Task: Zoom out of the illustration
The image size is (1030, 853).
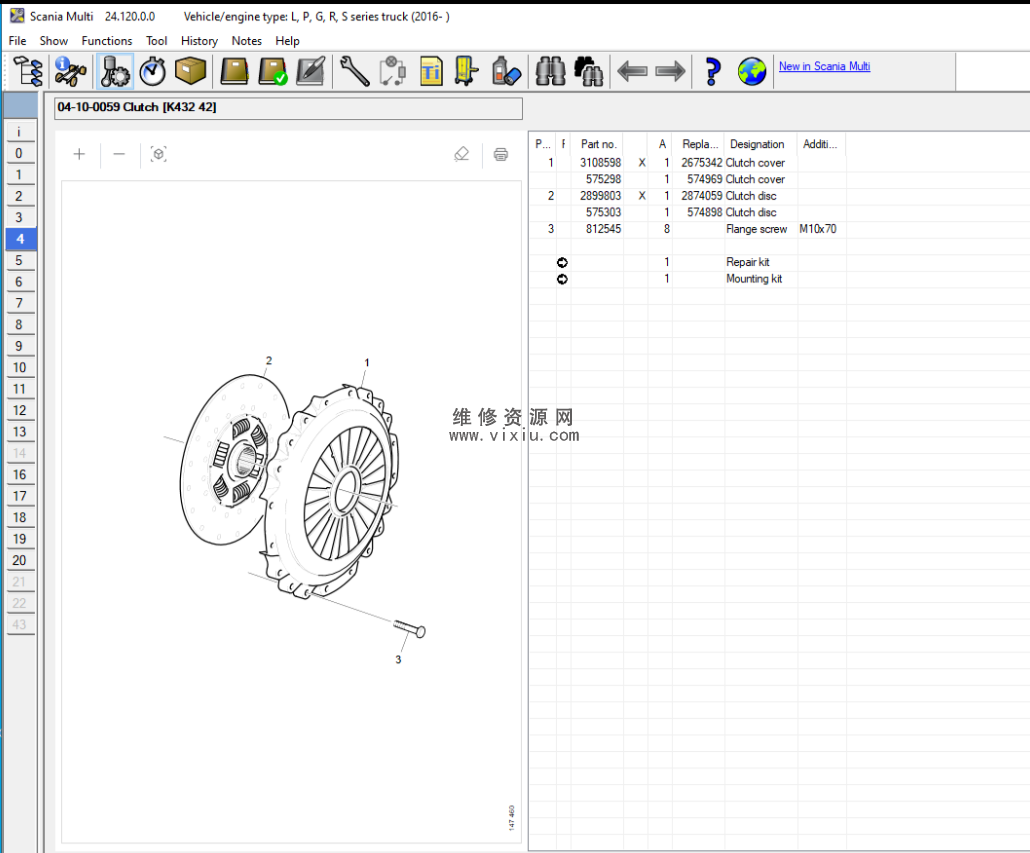Action: point(119,154)
